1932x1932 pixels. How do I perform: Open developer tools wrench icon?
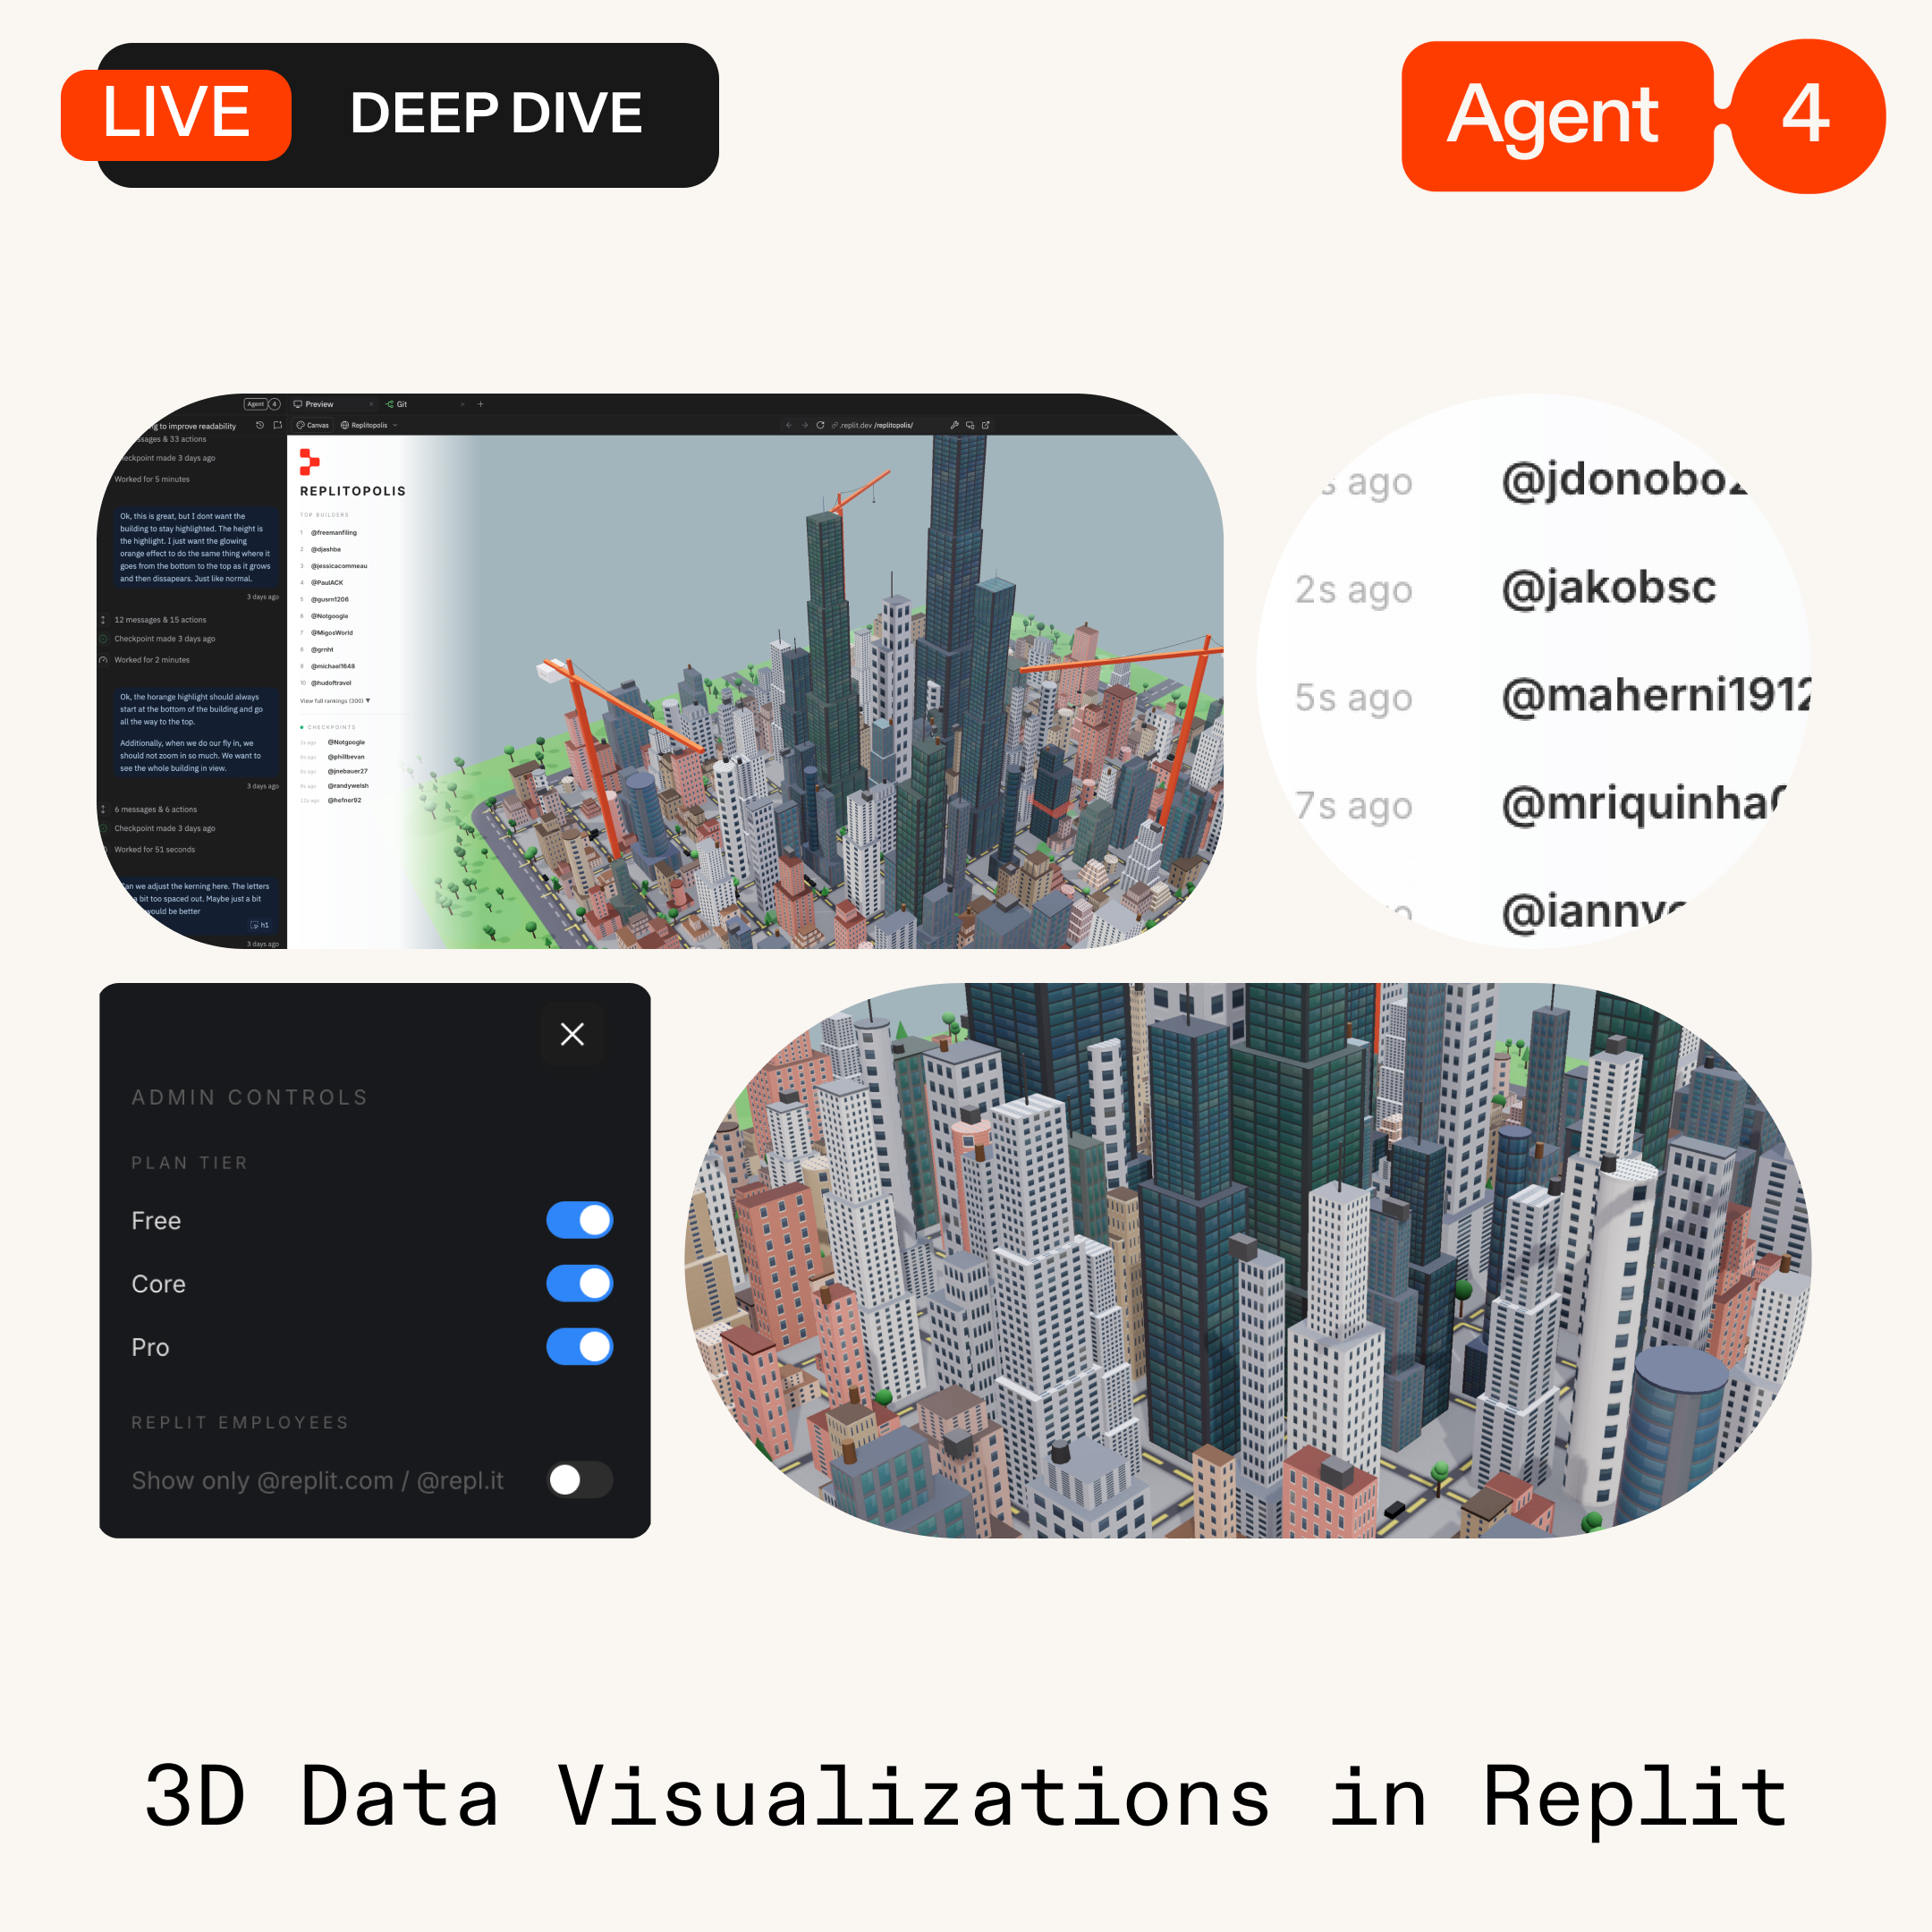954,425
